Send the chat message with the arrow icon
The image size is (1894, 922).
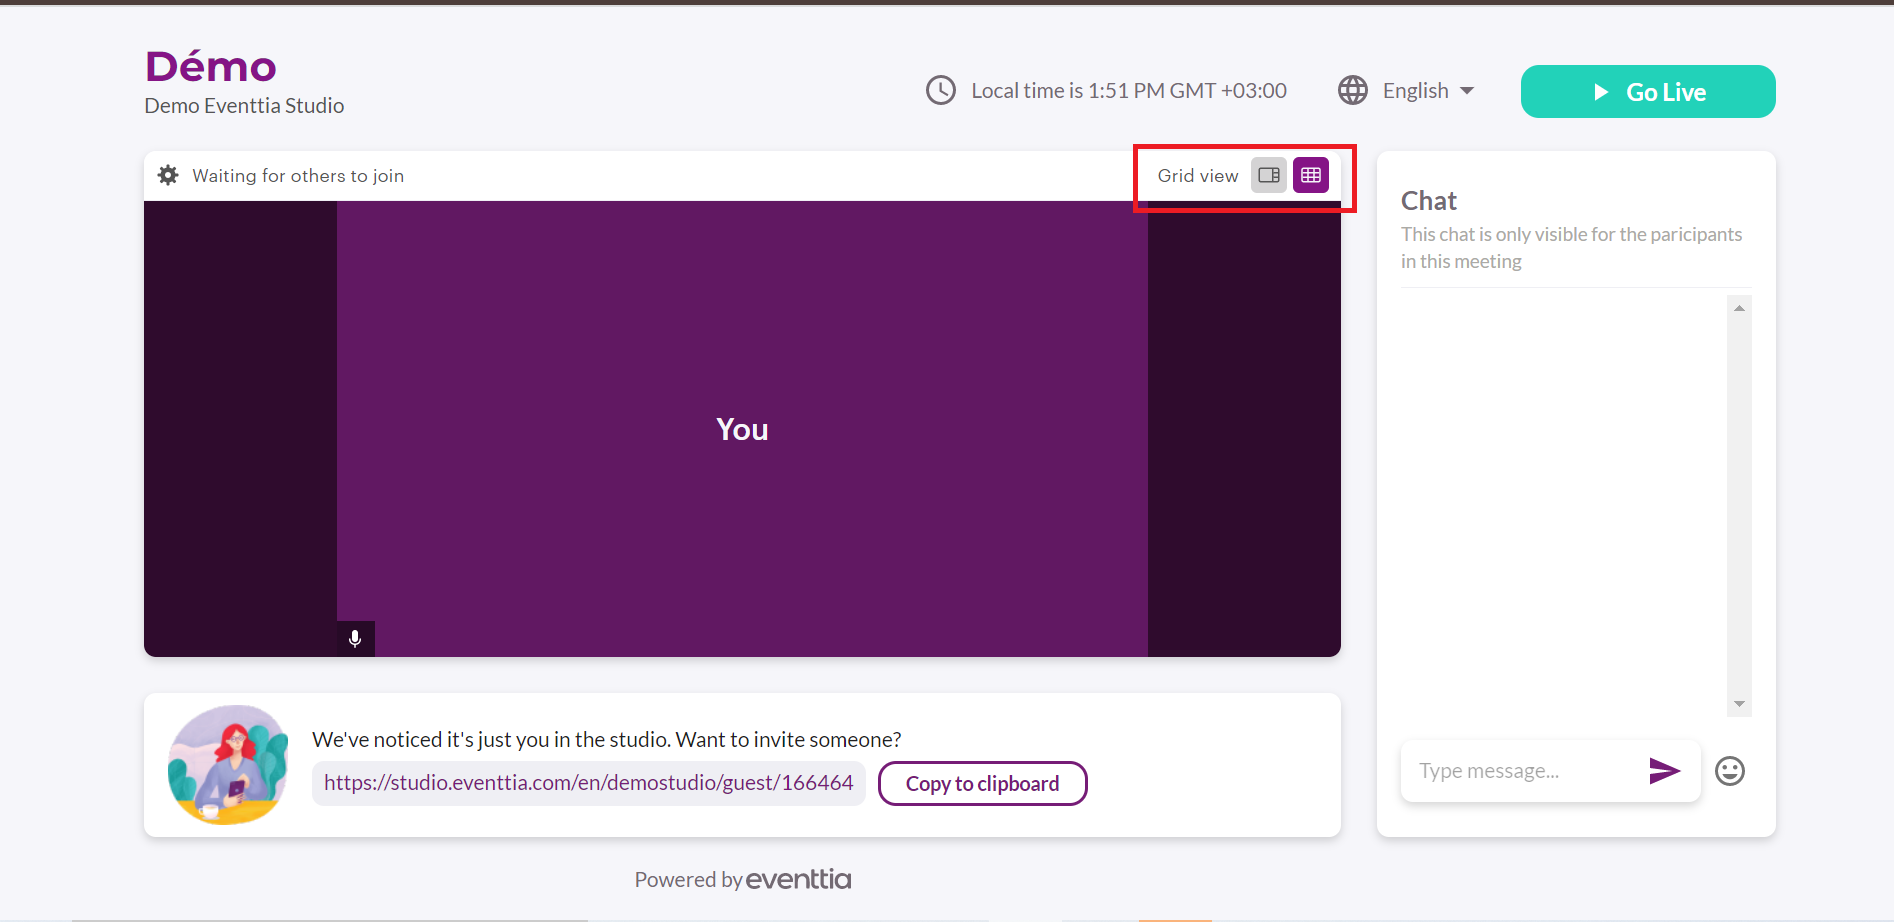[1663, 770]
